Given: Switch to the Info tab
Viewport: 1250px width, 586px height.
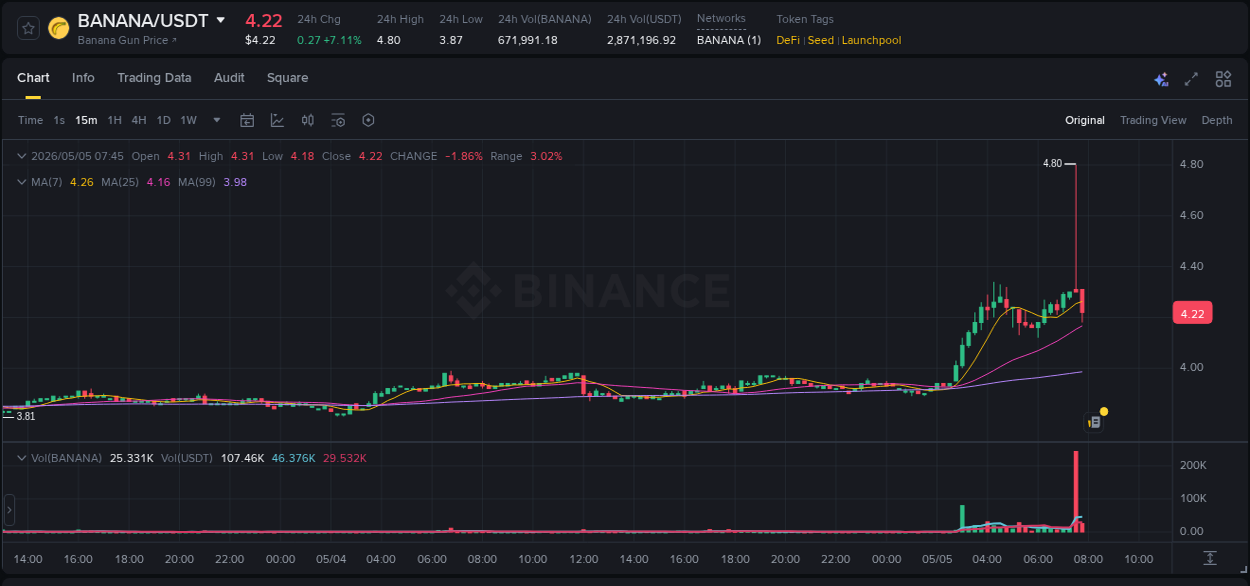Looking at the screenshot, I should pos(83,78).
